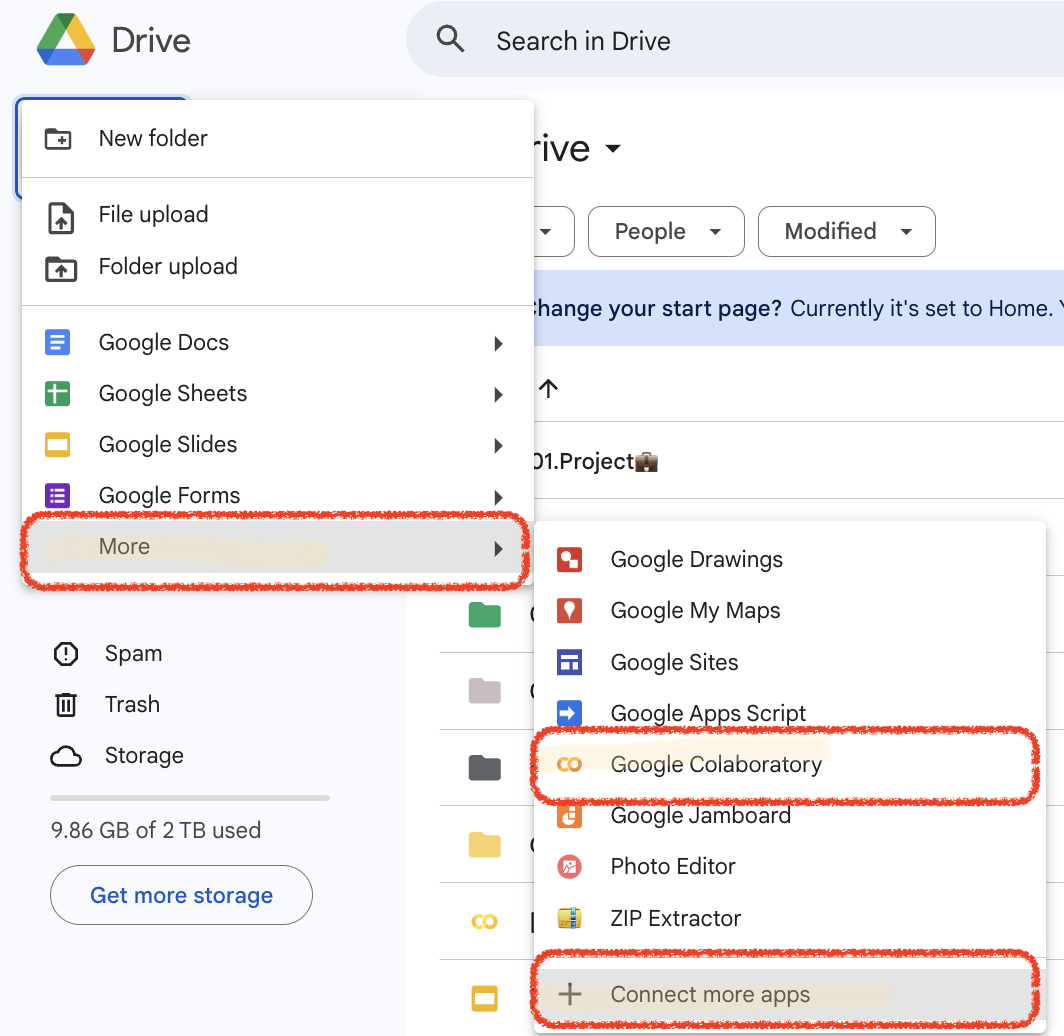Click the Colab file icon in list
1064x1036 pixels.
pyautogui.click(x=484, y=921)
